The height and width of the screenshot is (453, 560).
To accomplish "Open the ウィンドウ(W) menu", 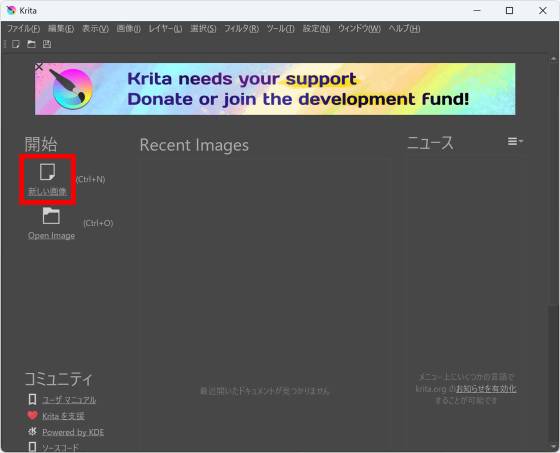I will click(x=359, y=29).
